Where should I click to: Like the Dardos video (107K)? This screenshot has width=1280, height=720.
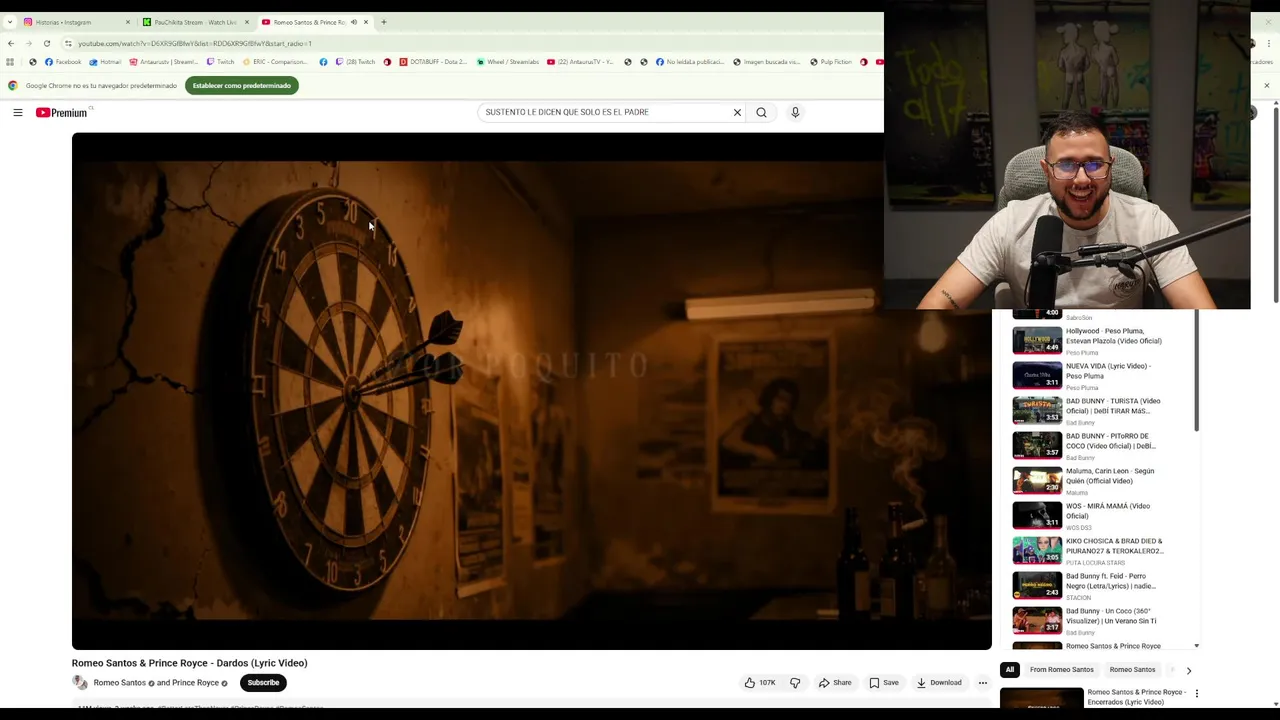[760, 683]
